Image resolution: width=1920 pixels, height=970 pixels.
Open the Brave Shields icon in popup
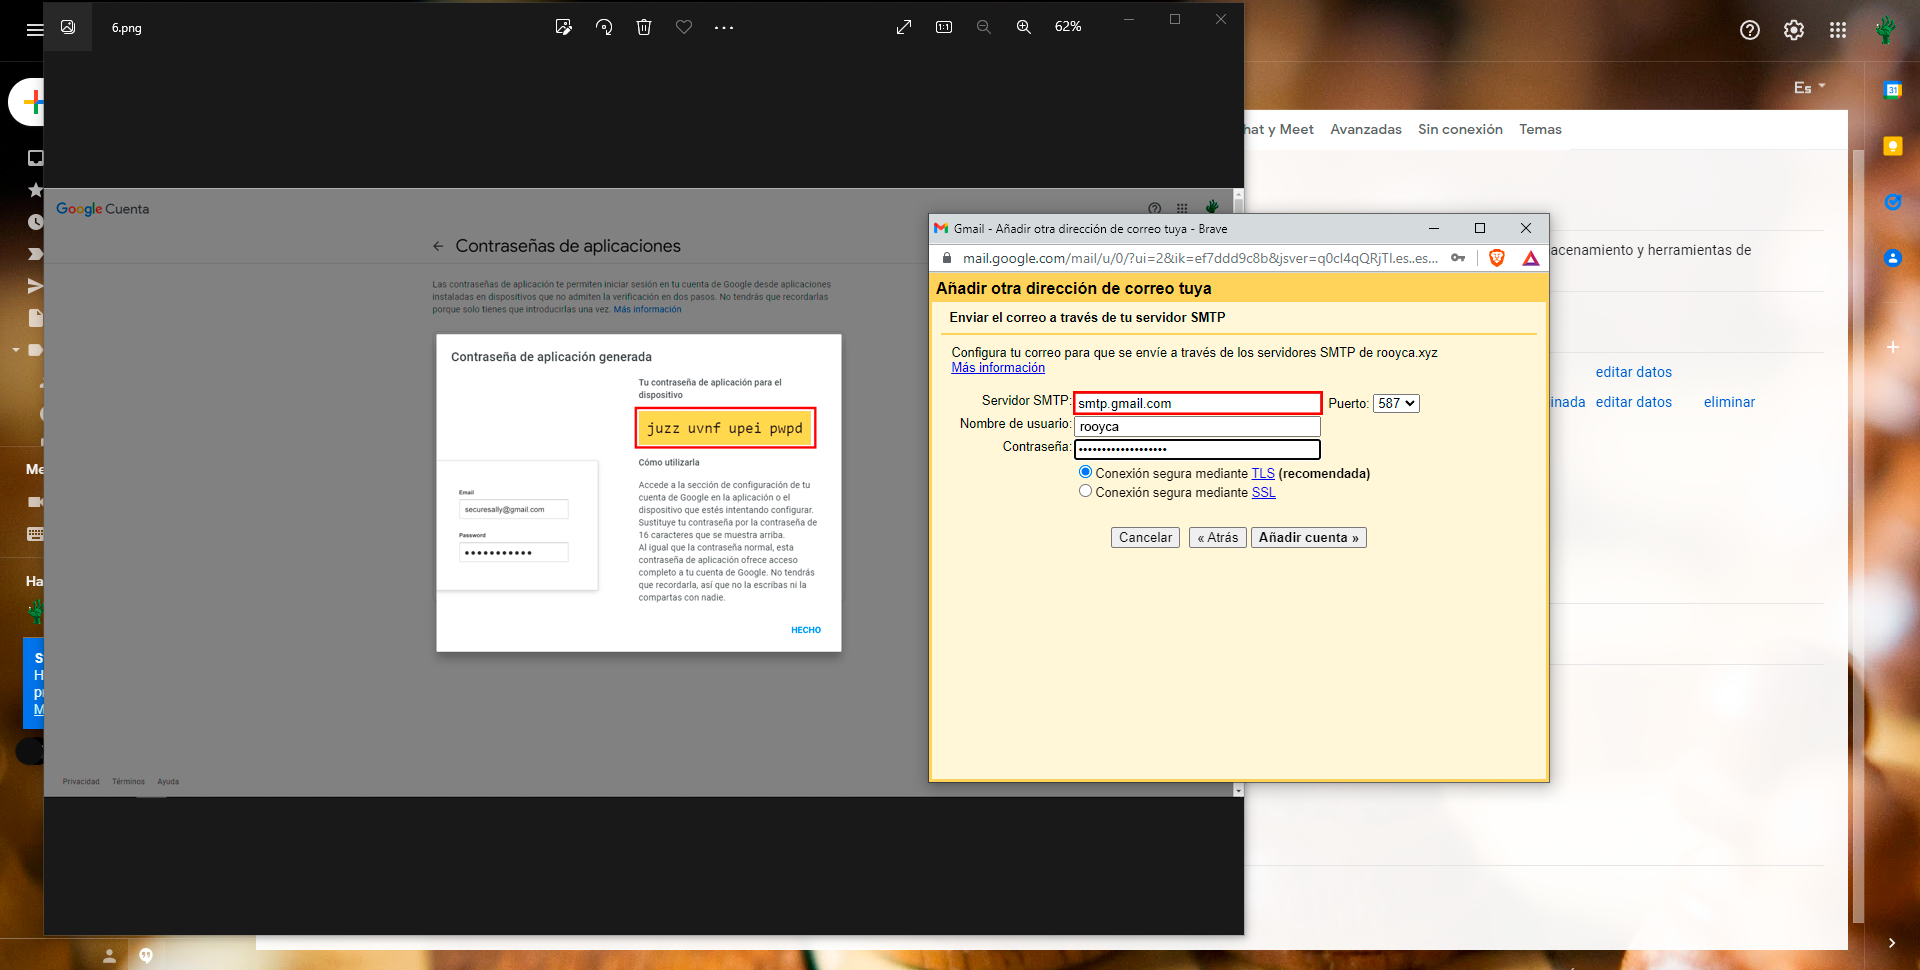click(1497, 258)
